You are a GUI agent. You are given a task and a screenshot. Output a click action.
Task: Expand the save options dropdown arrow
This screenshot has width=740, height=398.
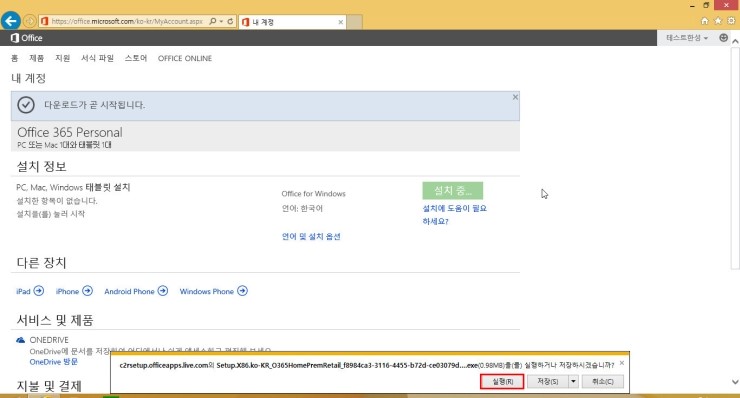(x=573, y=381)
